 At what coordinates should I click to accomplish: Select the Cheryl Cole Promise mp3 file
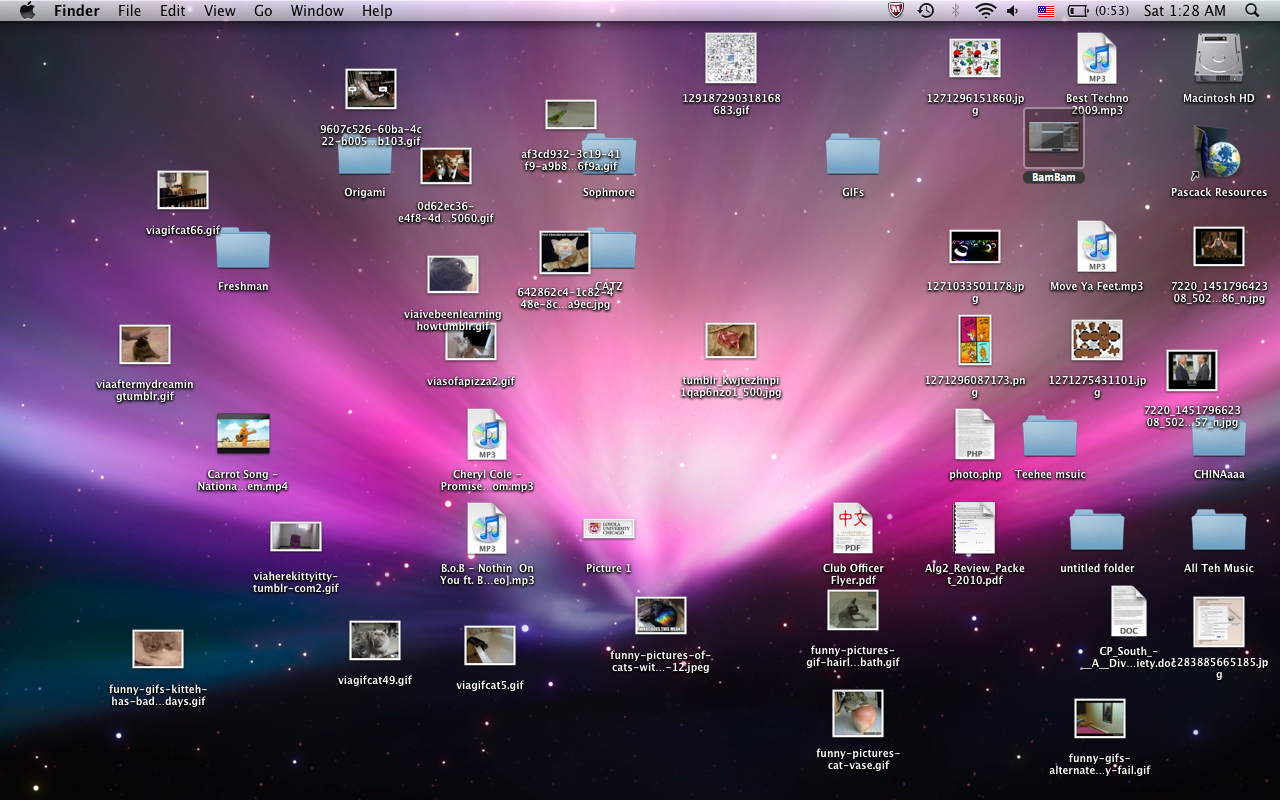[487, 434]
